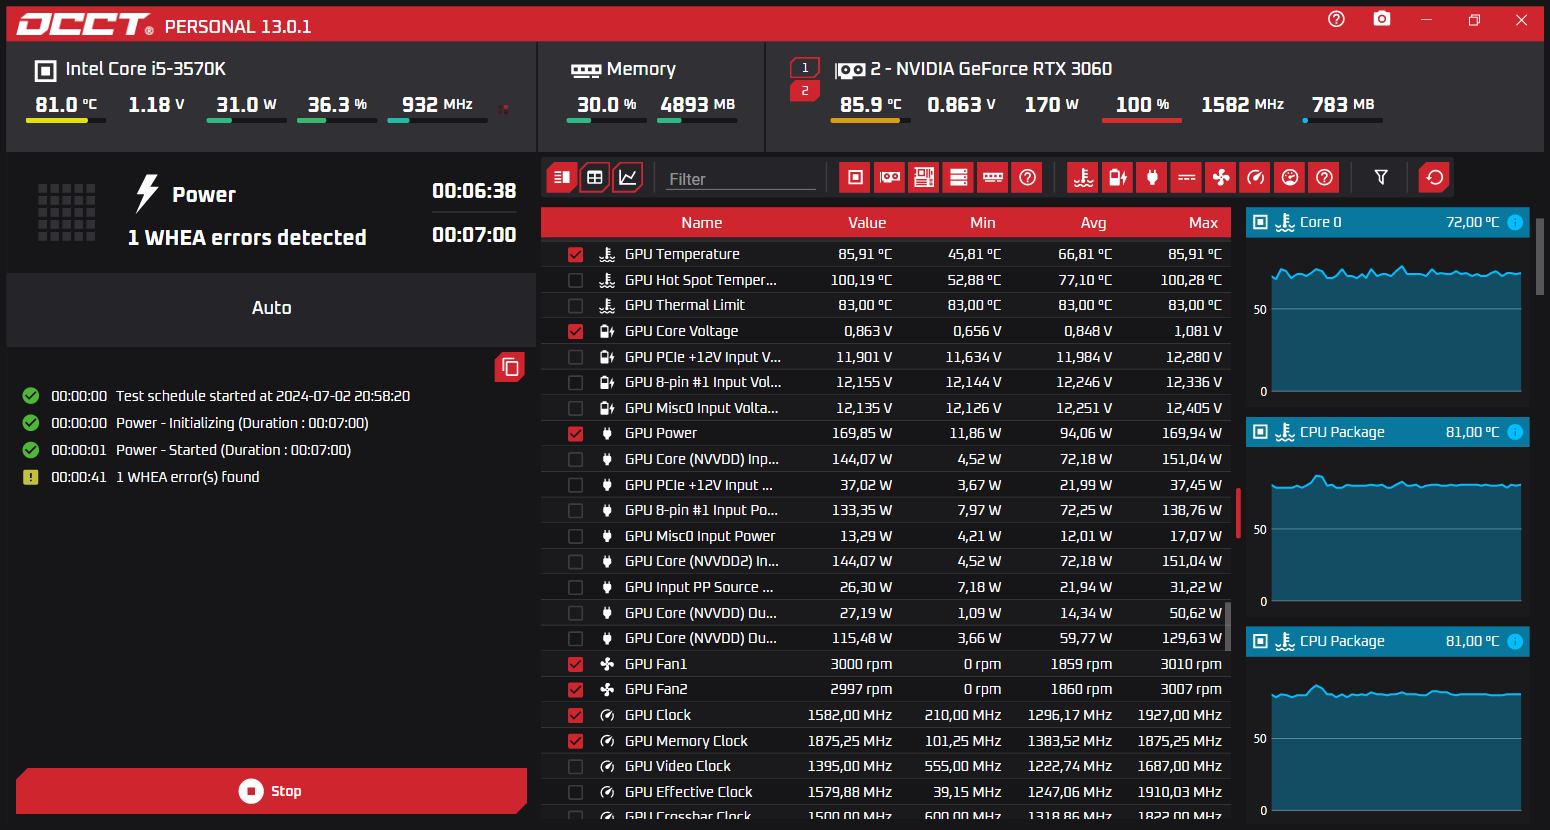Filter sensors by memory hardware
This screenshot has height=830, width=1550.
tap(993, 178)
